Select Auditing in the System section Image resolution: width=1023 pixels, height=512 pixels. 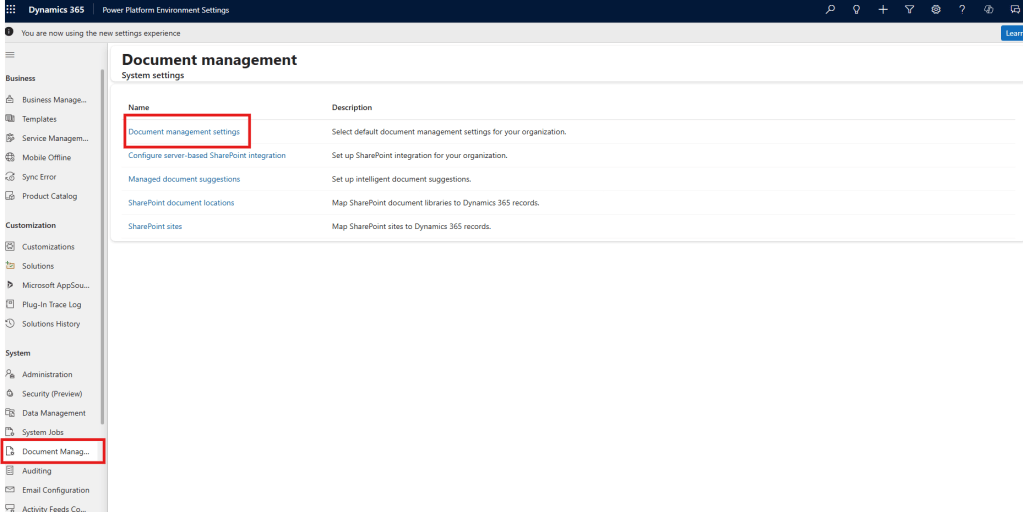pyautogui.click(x=36, y=471)
